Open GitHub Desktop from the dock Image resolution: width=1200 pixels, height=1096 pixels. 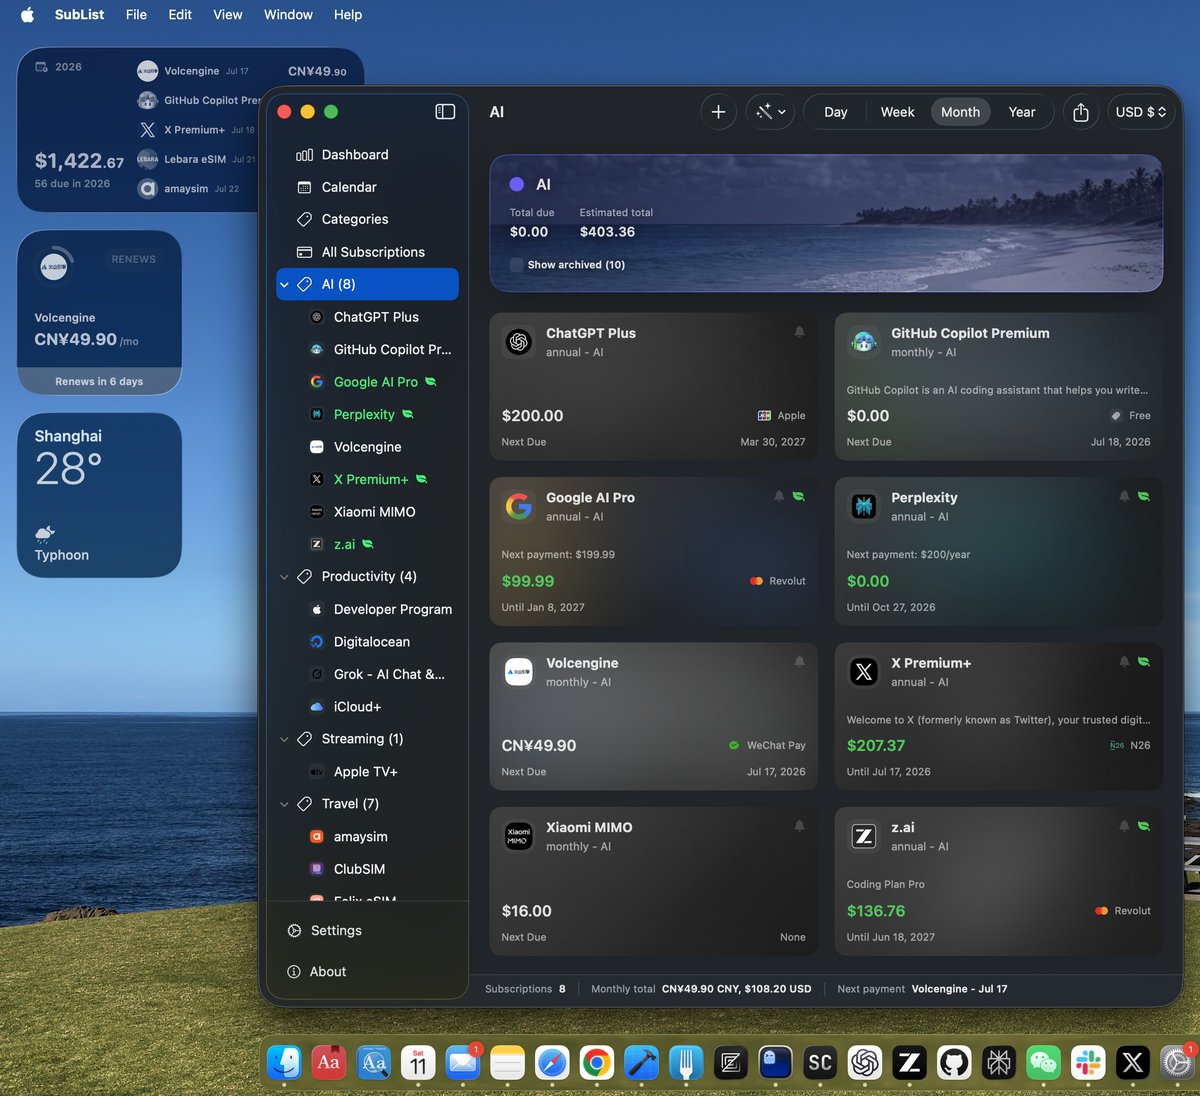coord(954,1063)
